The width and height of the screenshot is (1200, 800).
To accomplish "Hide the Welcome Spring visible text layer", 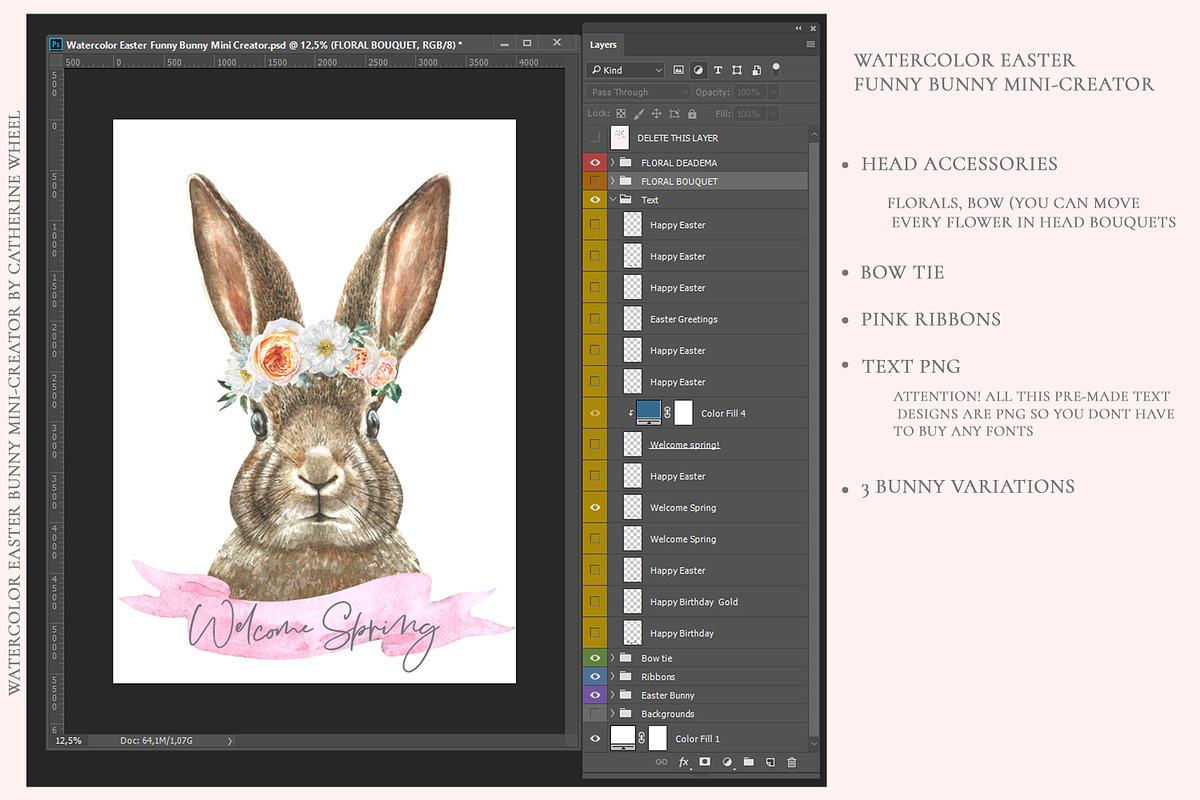I will (x=595, y=507).
